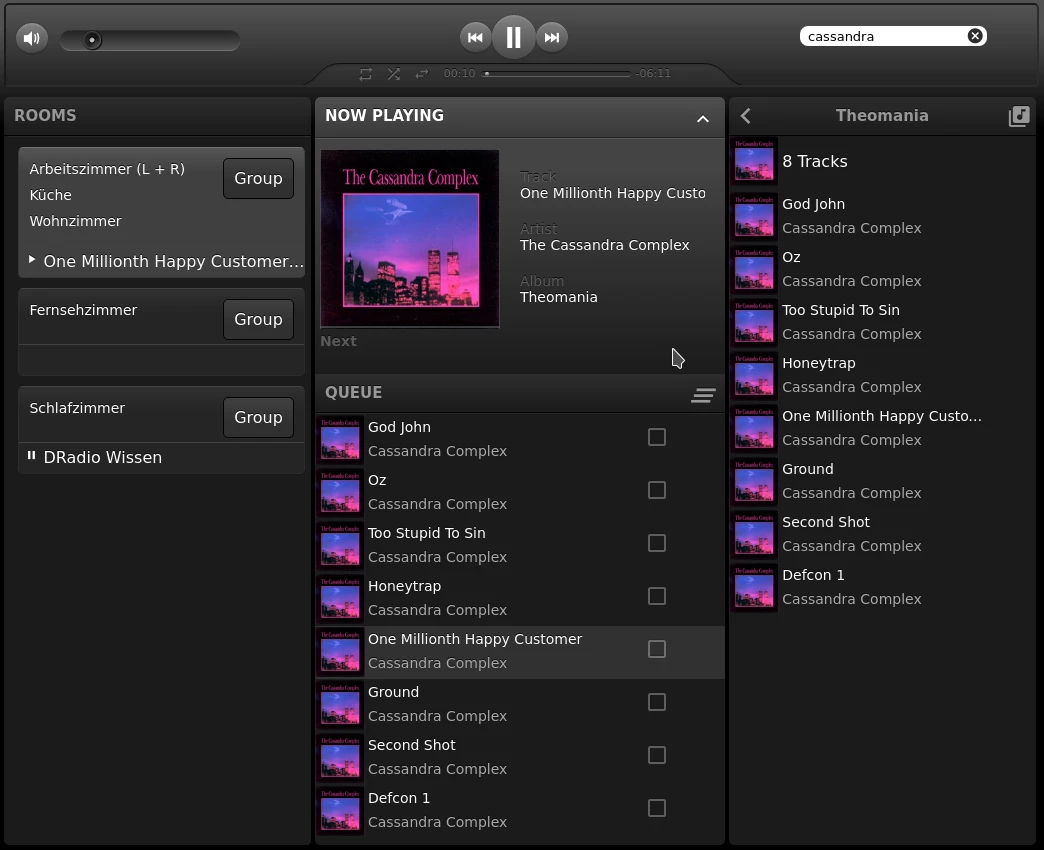
Task: Skip to the next track
Action: click(x=552, y=37)
